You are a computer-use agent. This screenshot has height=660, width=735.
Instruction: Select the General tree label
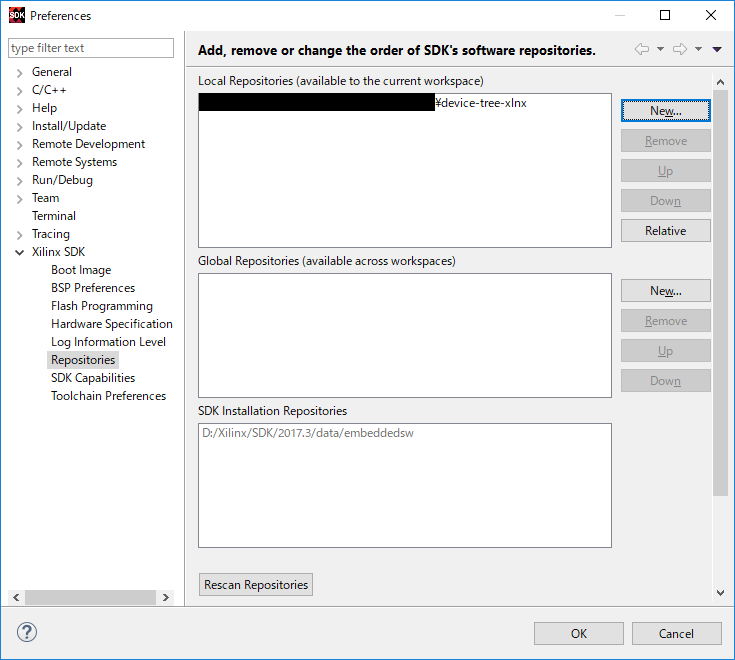click(x=52, y=72)
